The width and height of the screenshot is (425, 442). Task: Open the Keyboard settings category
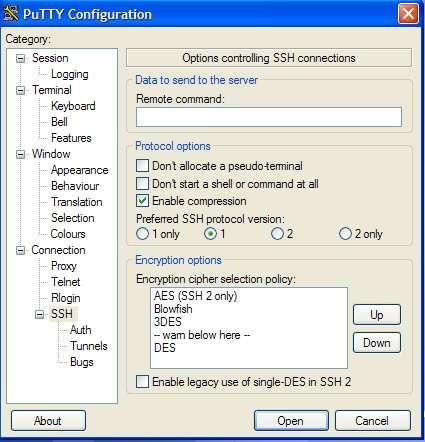[x=73, y=106]
